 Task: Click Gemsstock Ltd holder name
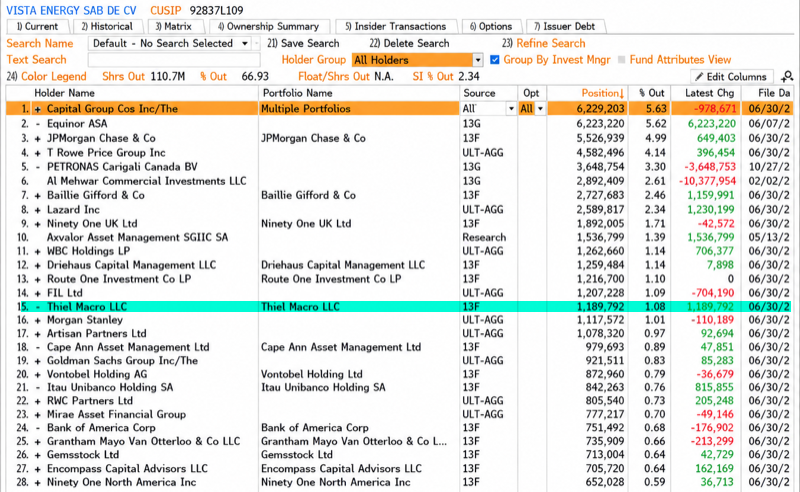coord(83,455)
